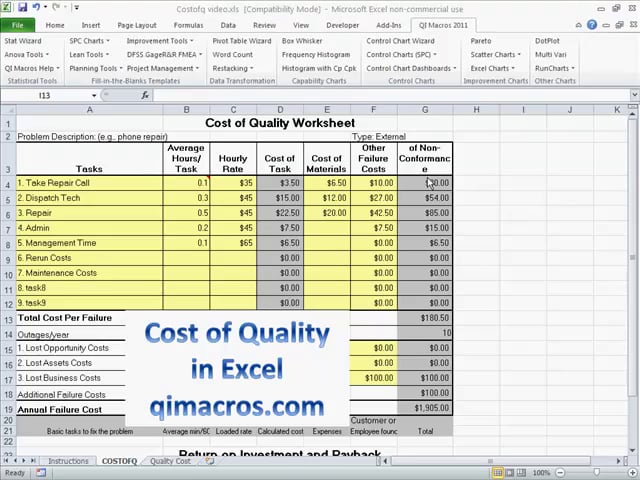Switch to the Formulas ribbon tab
This screenshot has width=640, height=480.
click(188, 25)
